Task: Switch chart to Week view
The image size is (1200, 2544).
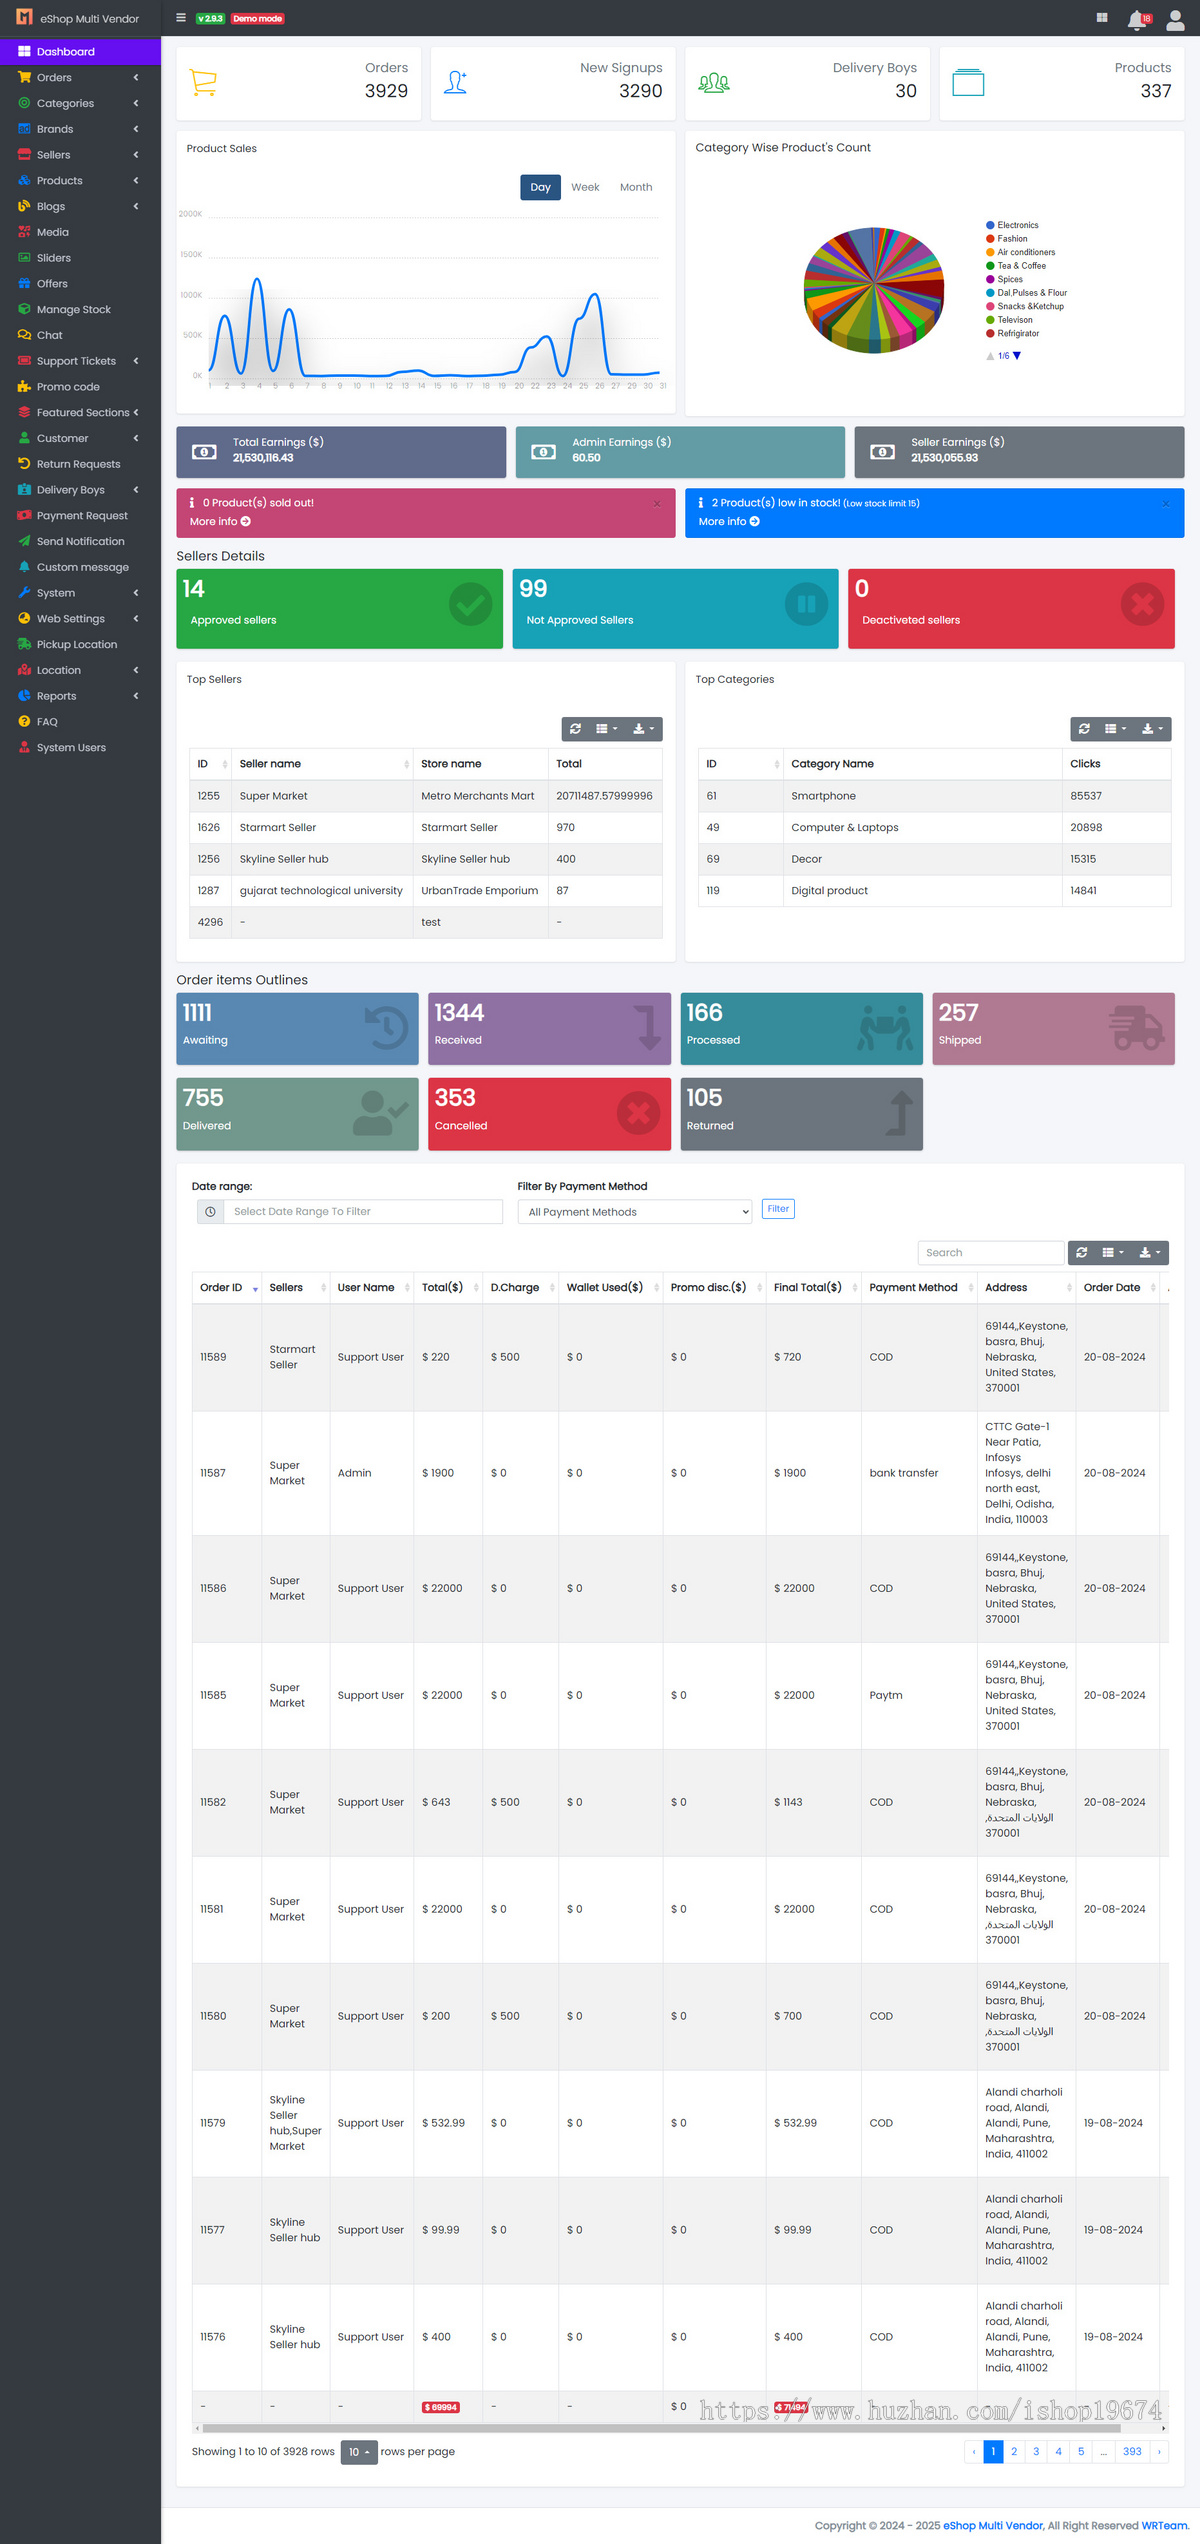Action: [x=585, y=187]
